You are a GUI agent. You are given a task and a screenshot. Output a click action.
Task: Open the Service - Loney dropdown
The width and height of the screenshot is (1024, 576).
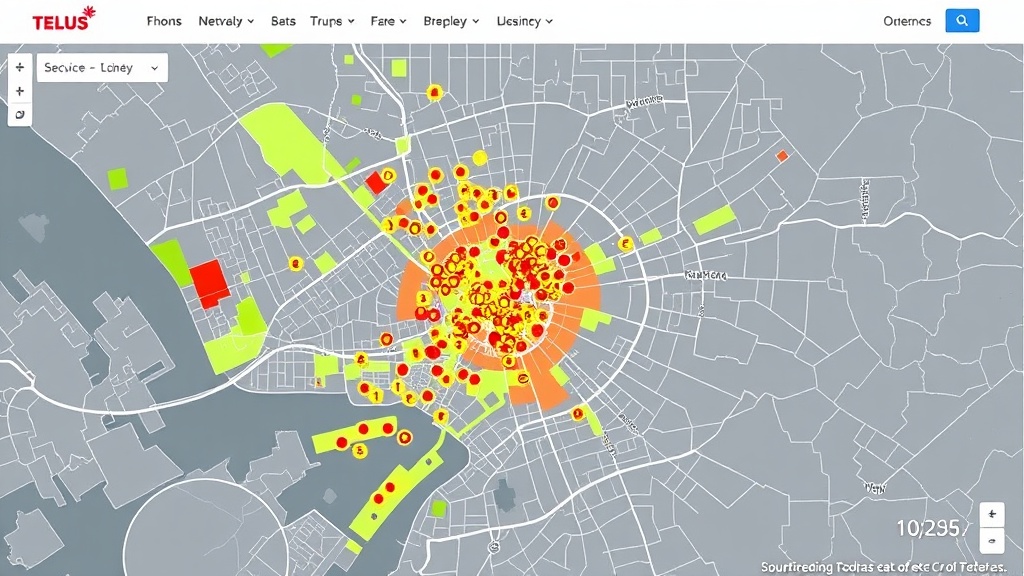click(x=102, y=68)
